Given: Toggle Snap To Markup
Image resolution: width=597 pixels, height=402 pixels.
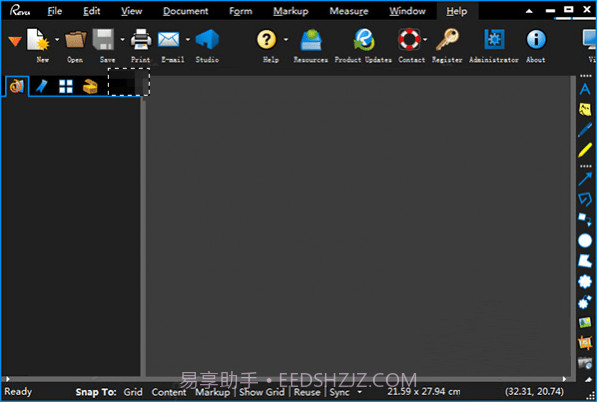Looking at the screenshot, I should (212, 392).
